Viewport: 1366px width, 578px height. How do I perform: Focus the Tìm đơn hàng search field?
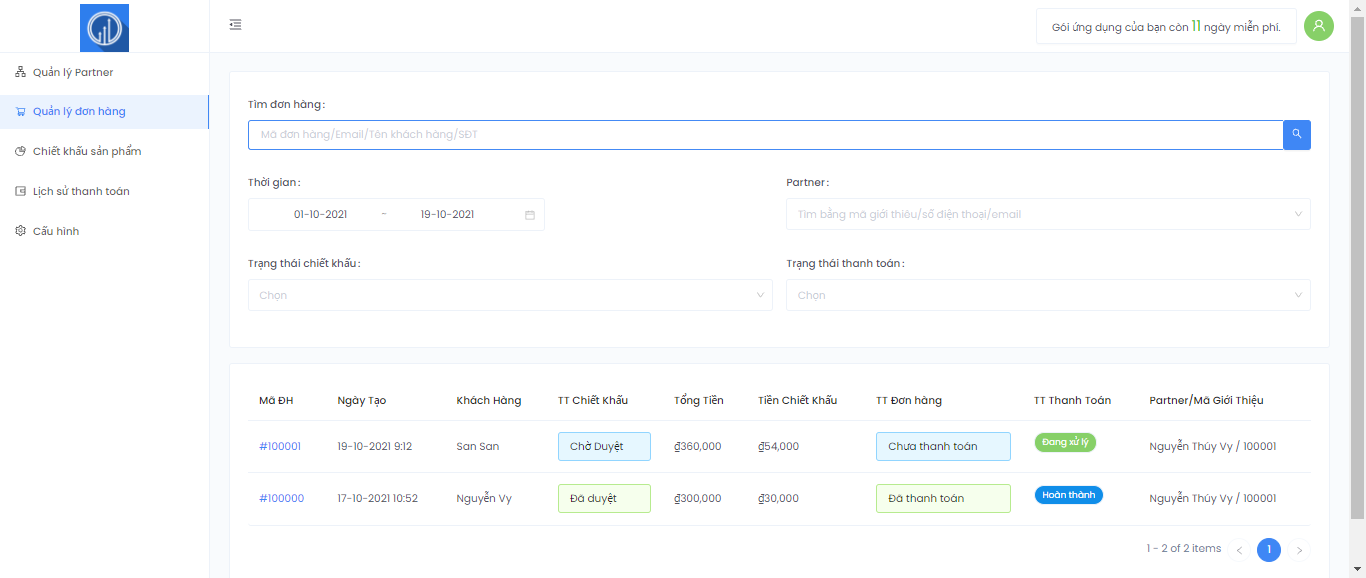[x=765, y=134]
